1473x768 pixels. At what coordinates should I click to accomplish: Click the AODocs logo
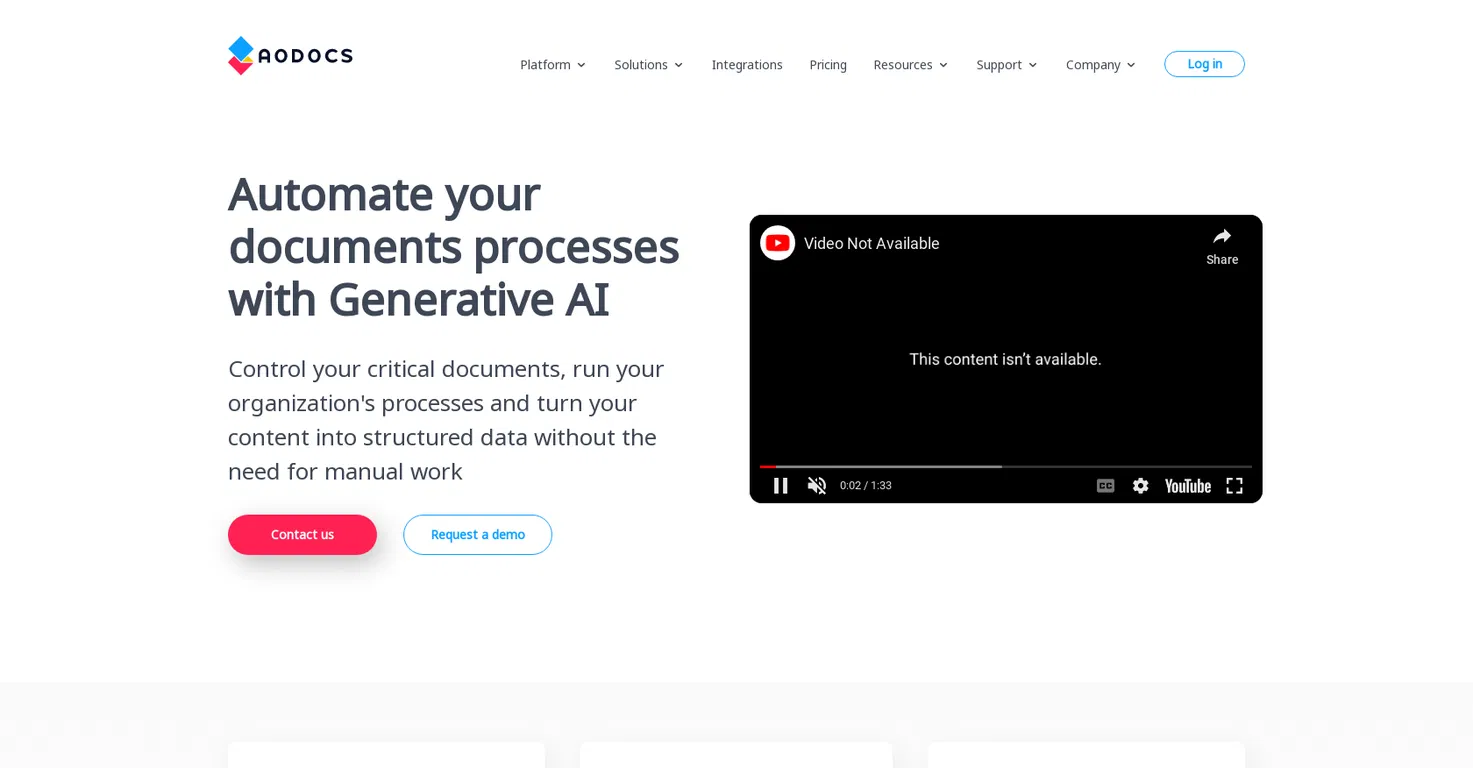pyautogui.click(x=290, y=56)
